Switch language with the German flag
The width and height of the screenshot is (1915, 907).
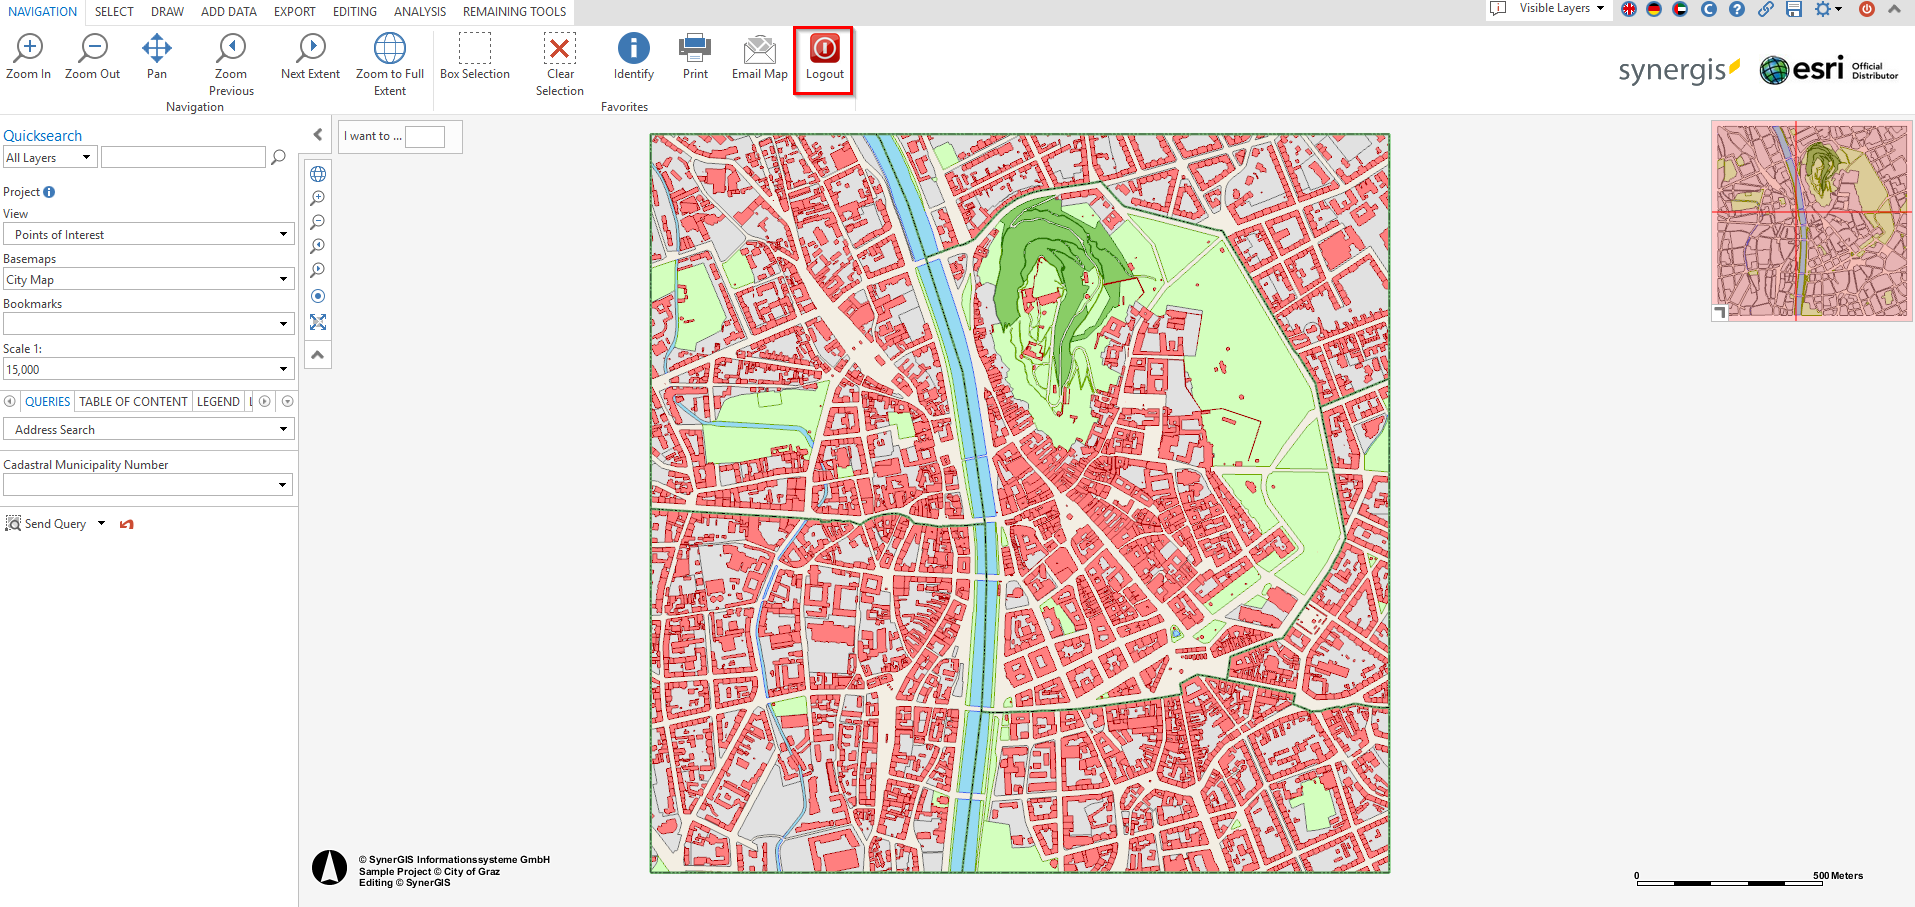[x=1654, y=9]
